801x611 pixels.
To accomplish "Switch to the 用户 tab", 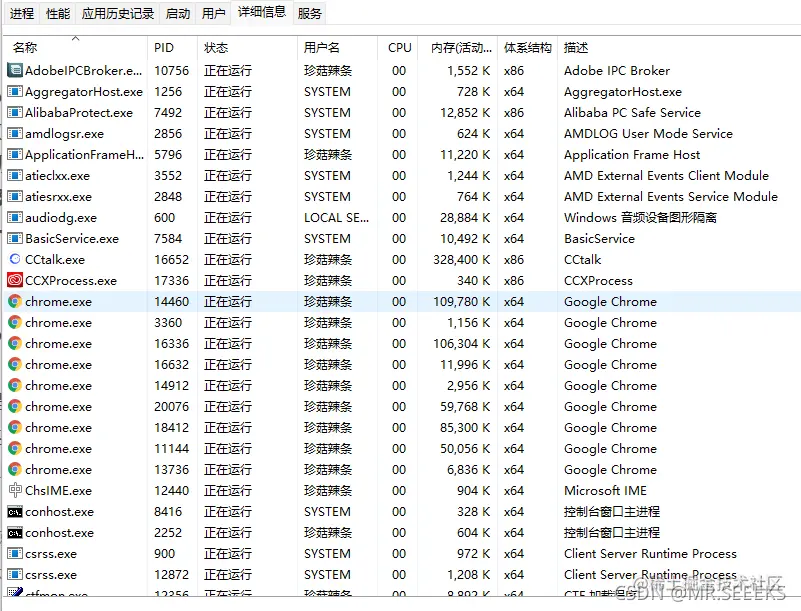I will tap(214, 13).
